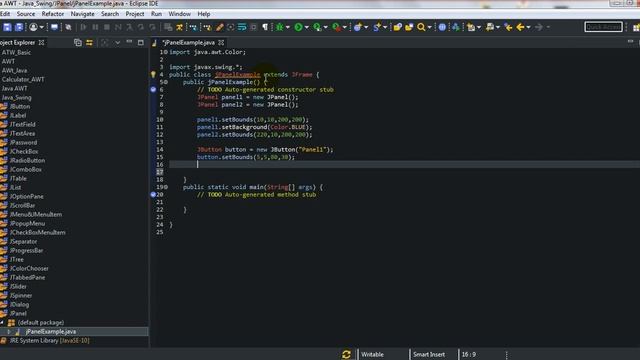Open the Window menu

coord(180,14)
